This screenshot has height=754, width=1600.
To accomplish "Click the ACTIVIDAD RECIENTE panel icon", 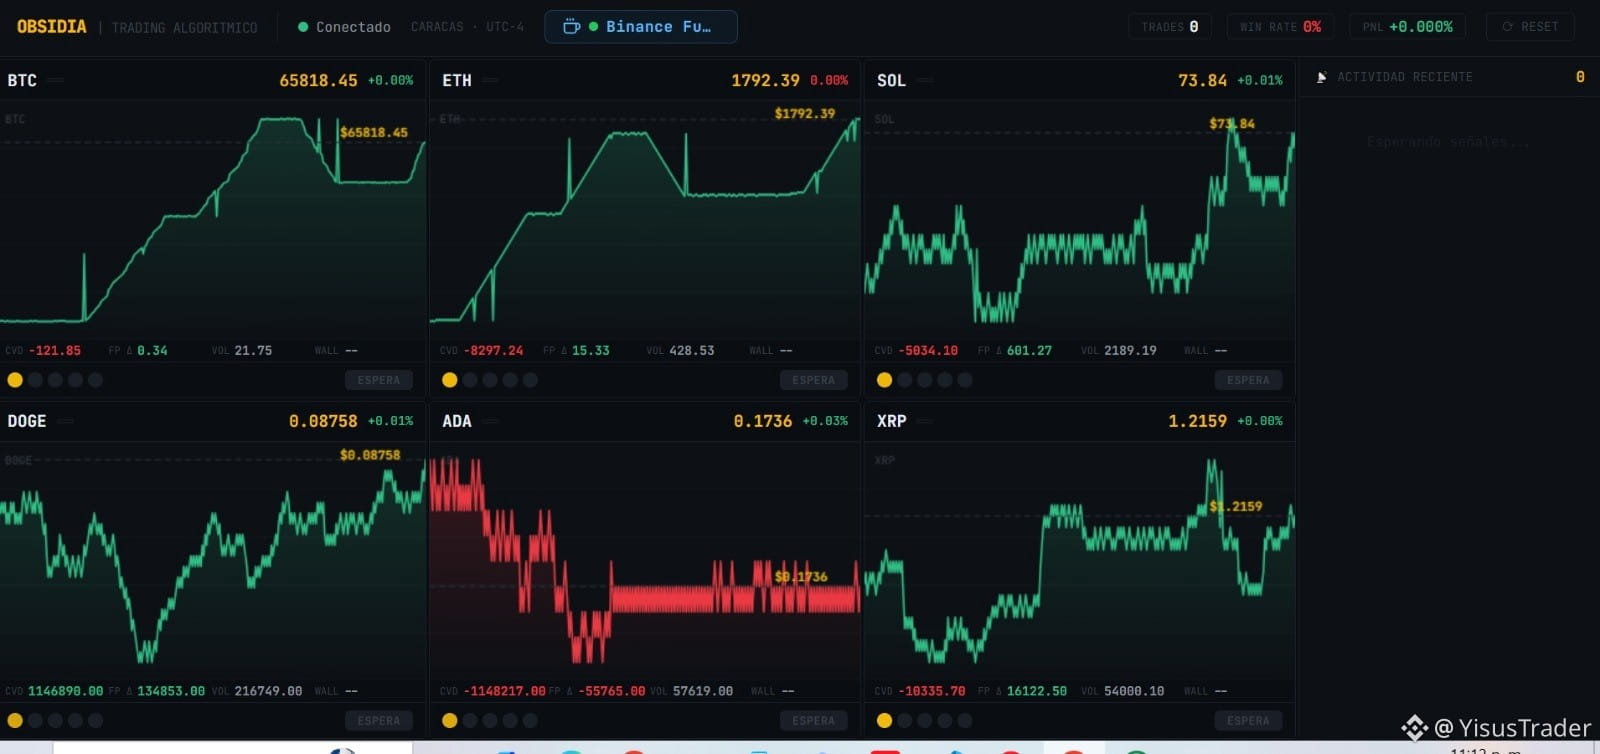I will click(1321, 77).
